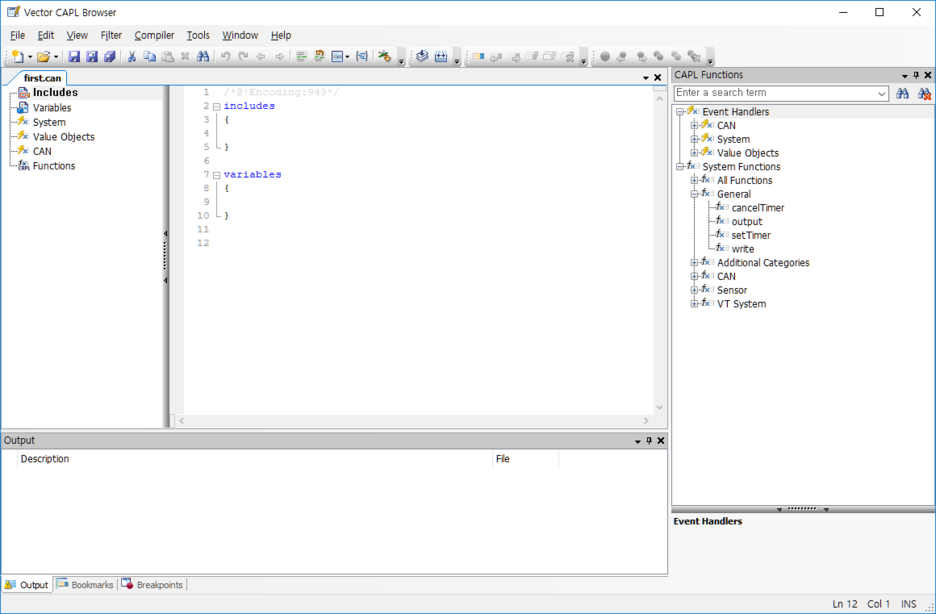Select the setTimer function
The height and width of the screenshot is (614, 936).
(x=751, y=235)
